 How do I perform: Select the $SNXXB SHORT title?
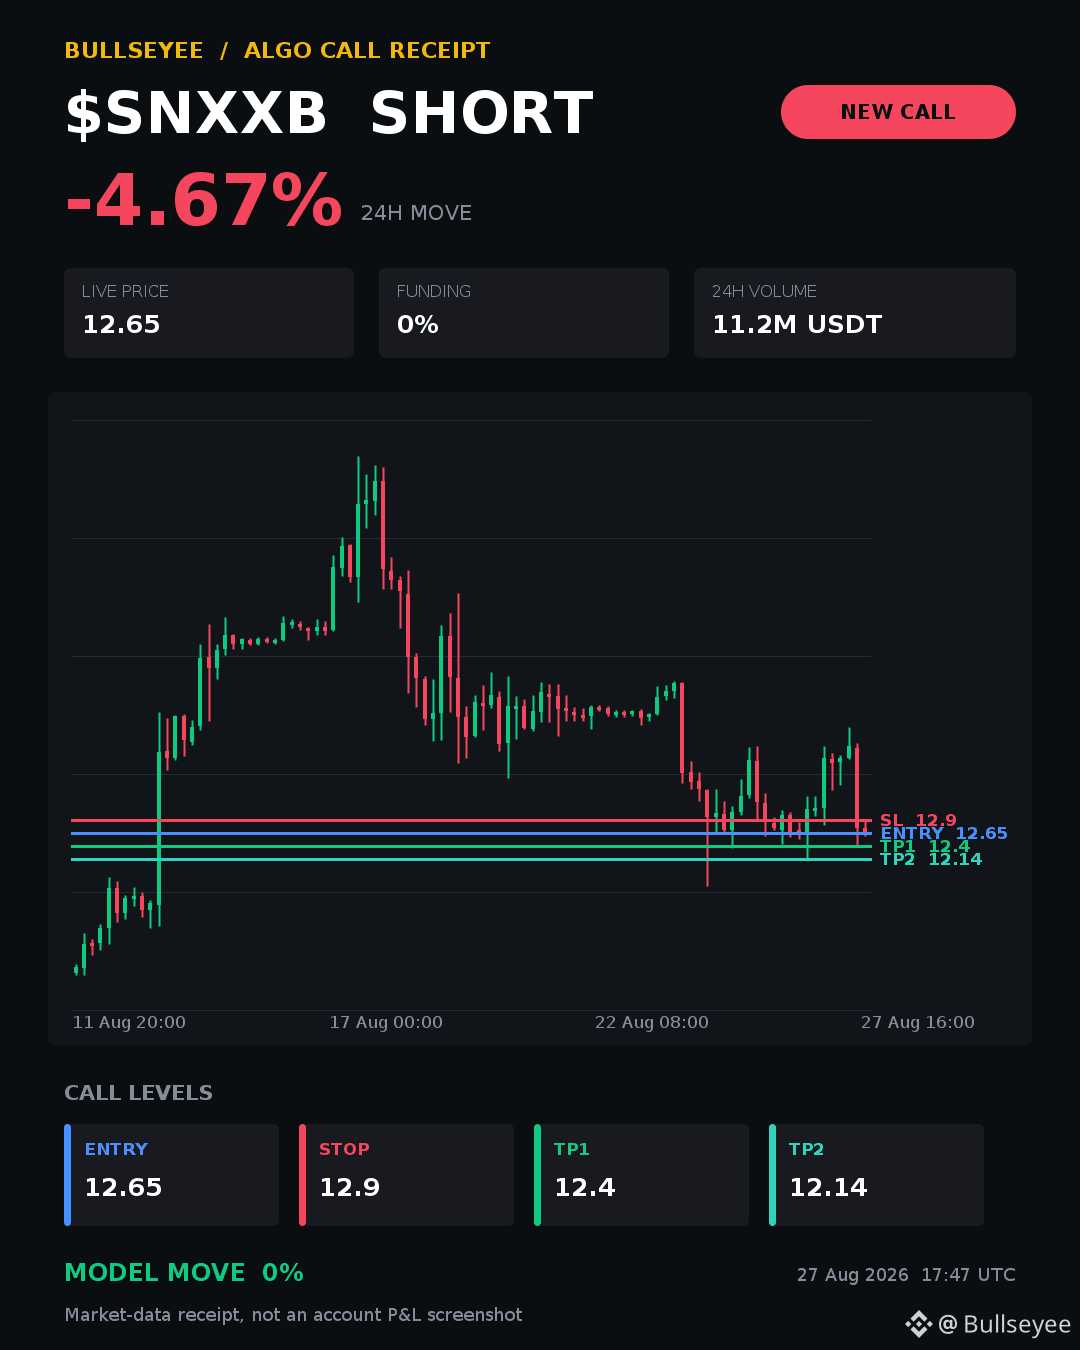click(329, 113)
